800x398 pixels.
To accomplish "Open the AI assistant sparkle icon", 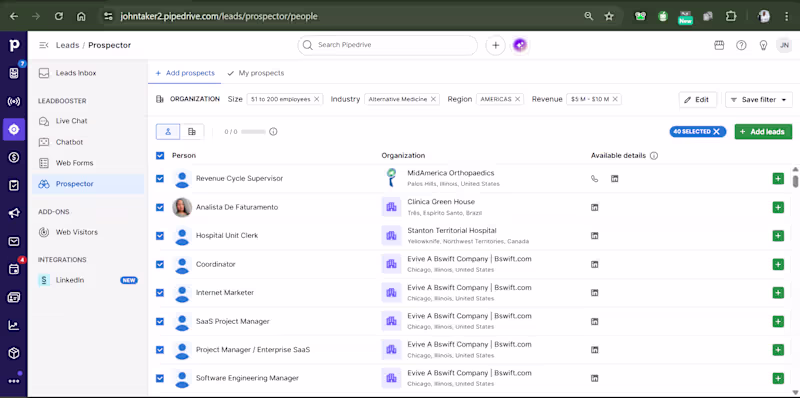I will pos(519,45).
